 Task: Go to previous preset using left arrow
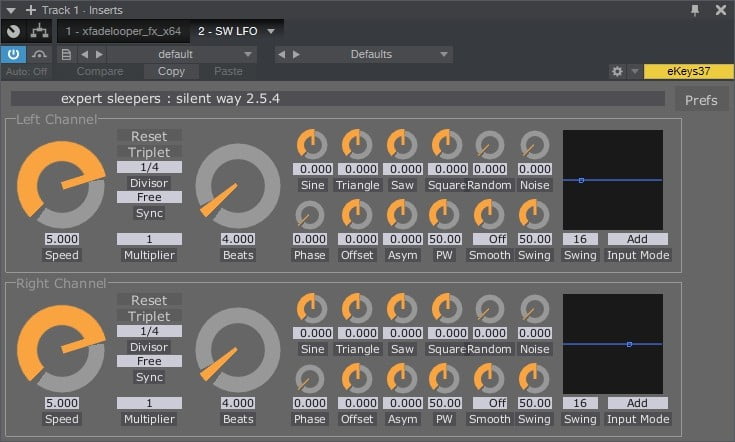(84, 54)
